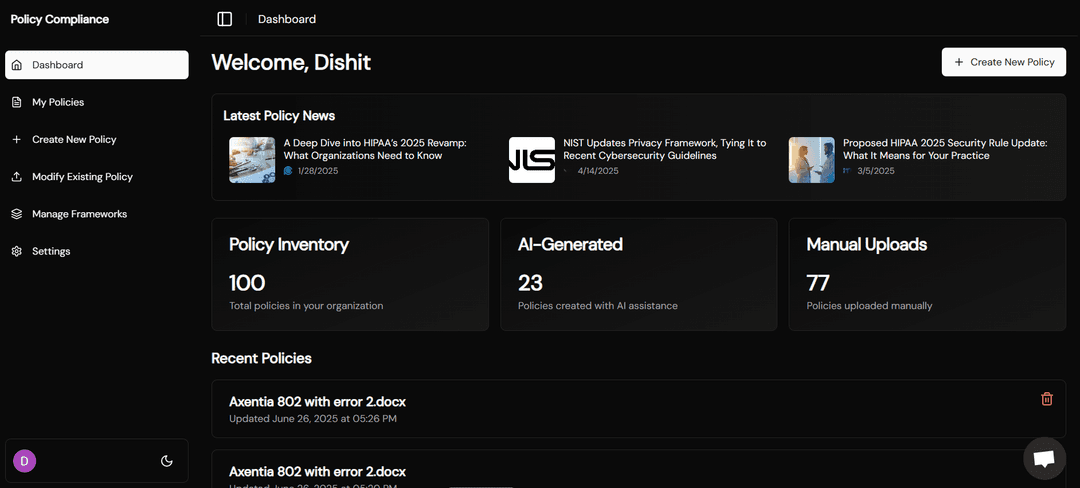This screenshot has height=488, width=1080.
Task: Toggle the sidebar collapse icon
Action: tap(224, 19)
